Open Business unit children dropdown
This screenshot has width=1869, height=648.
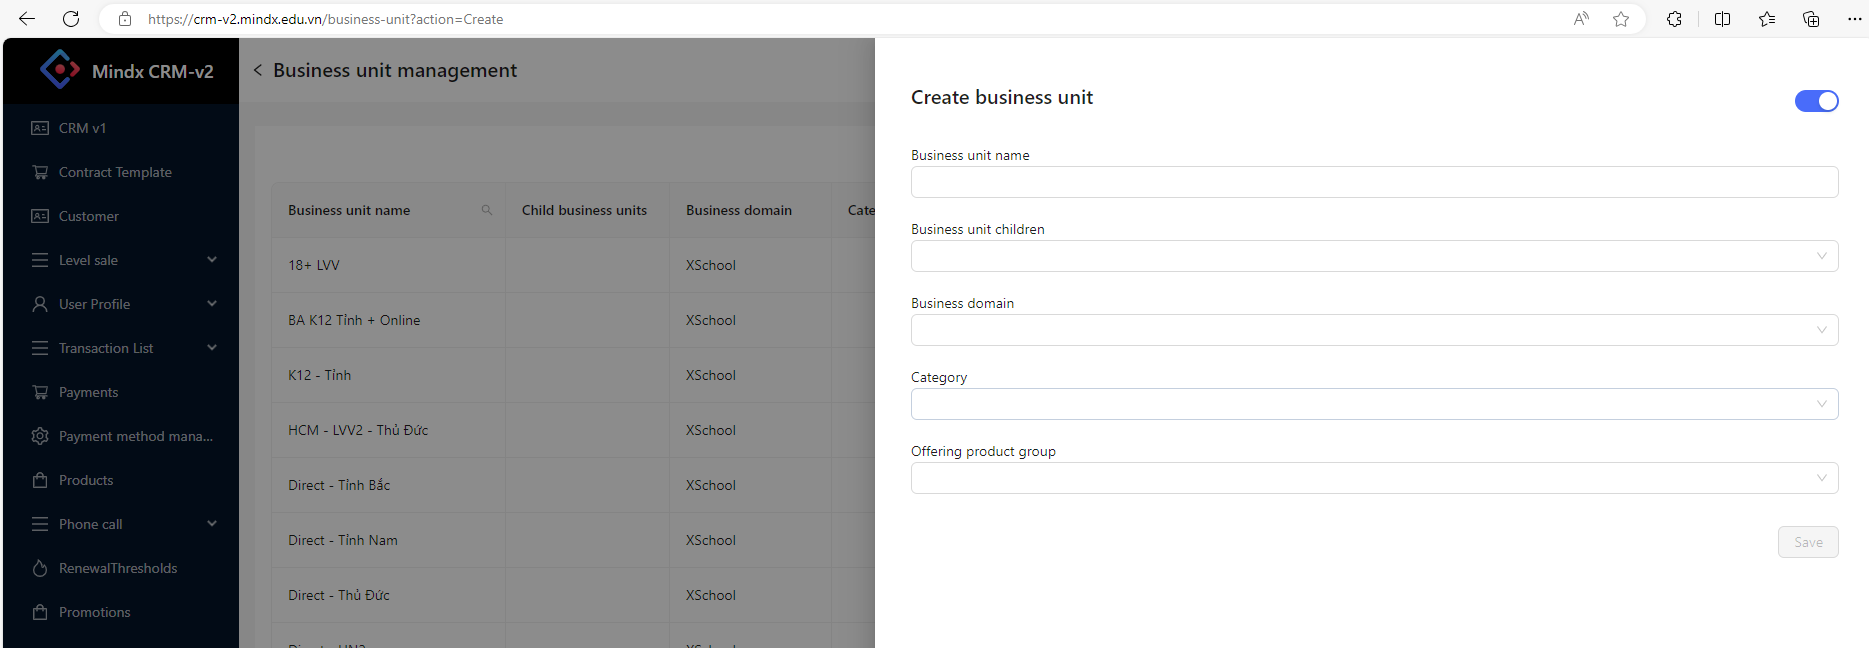coord(1374,256)
